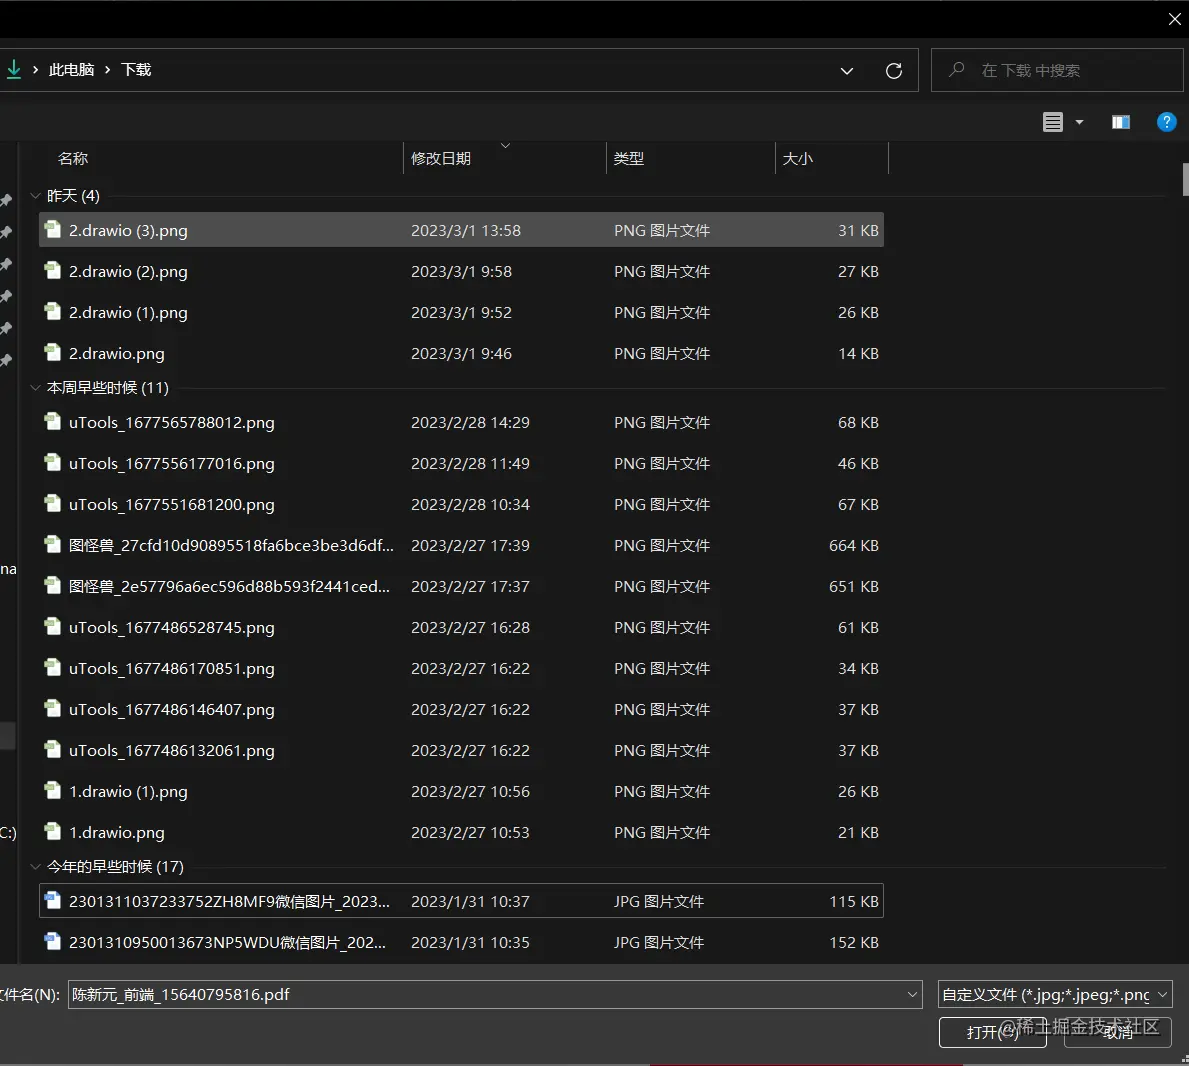Select file 1.drawio (1).png

[x=461, y=791]
